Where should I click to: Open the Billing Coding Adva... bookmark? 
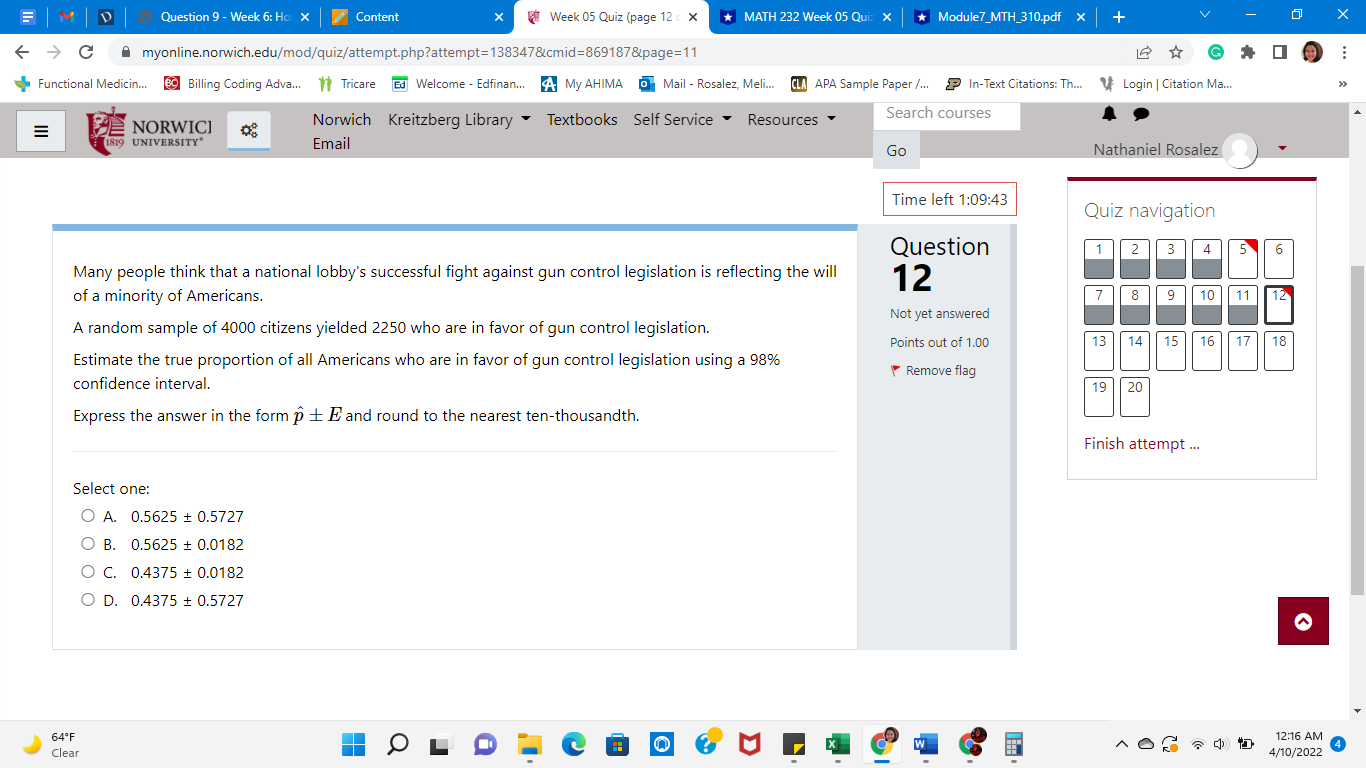pyautogui.click(x=232, y=84)
